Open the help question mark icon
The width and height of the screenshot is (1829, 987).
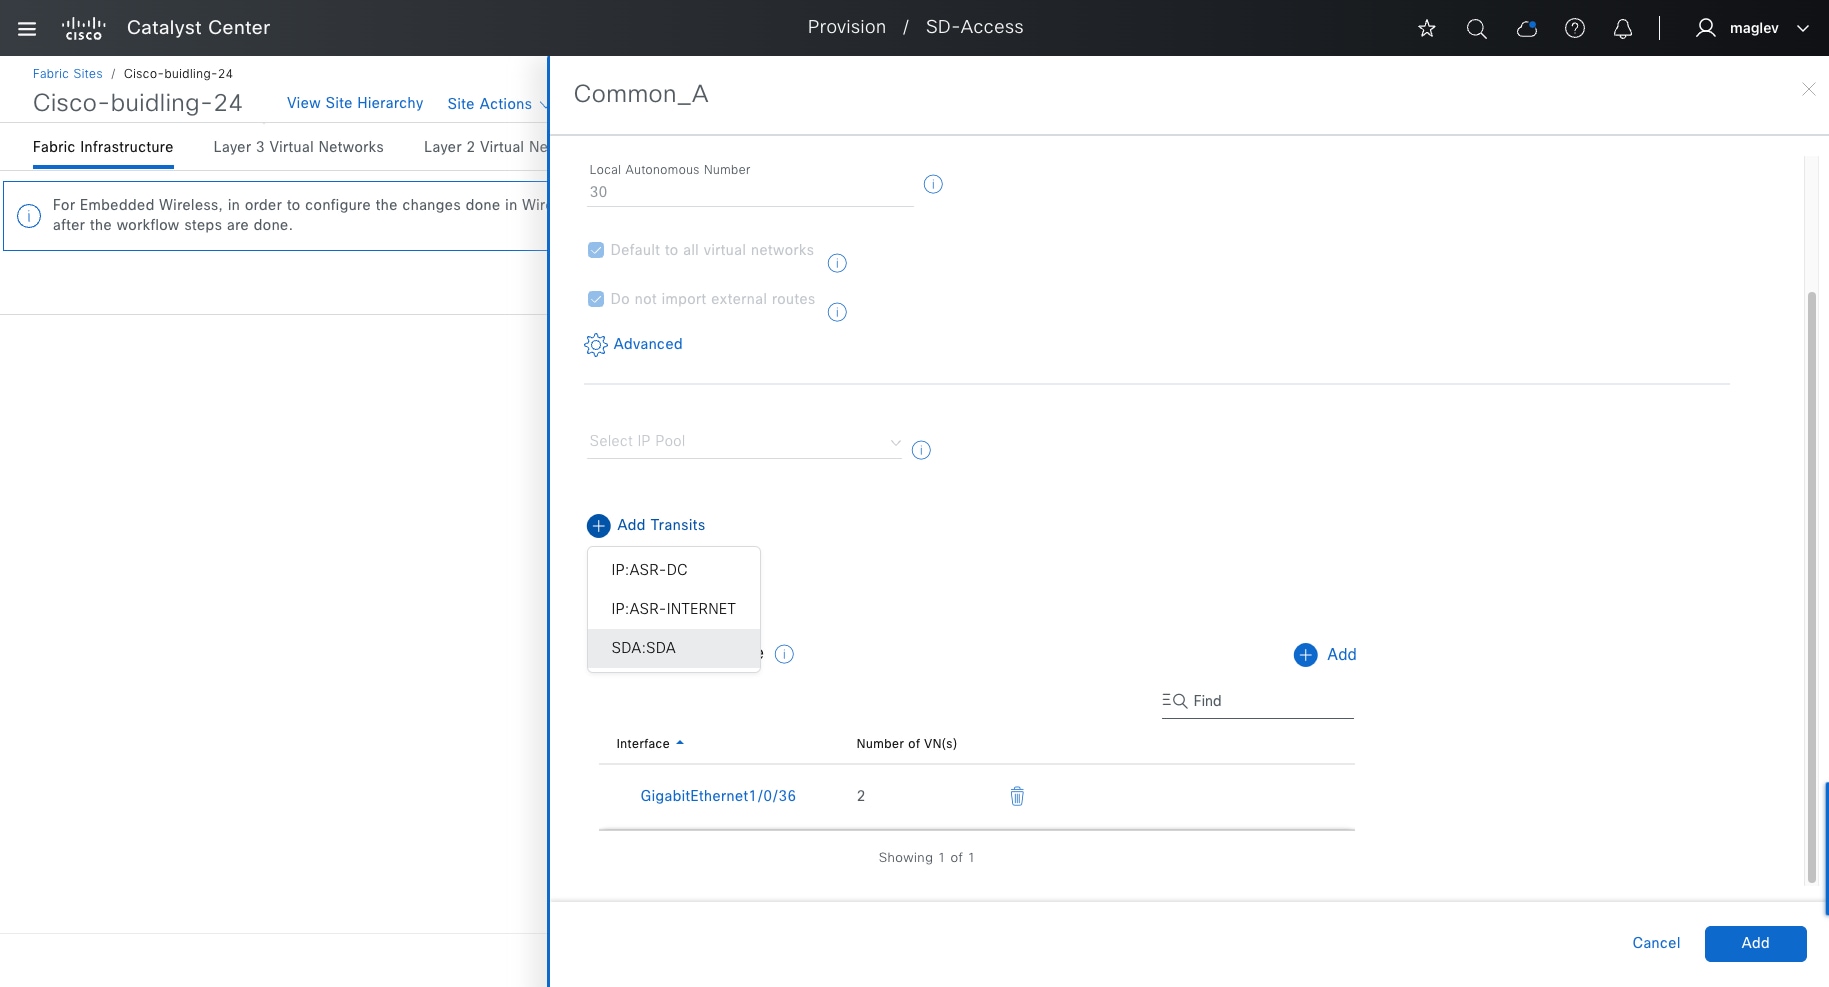tap(1575, 28)
